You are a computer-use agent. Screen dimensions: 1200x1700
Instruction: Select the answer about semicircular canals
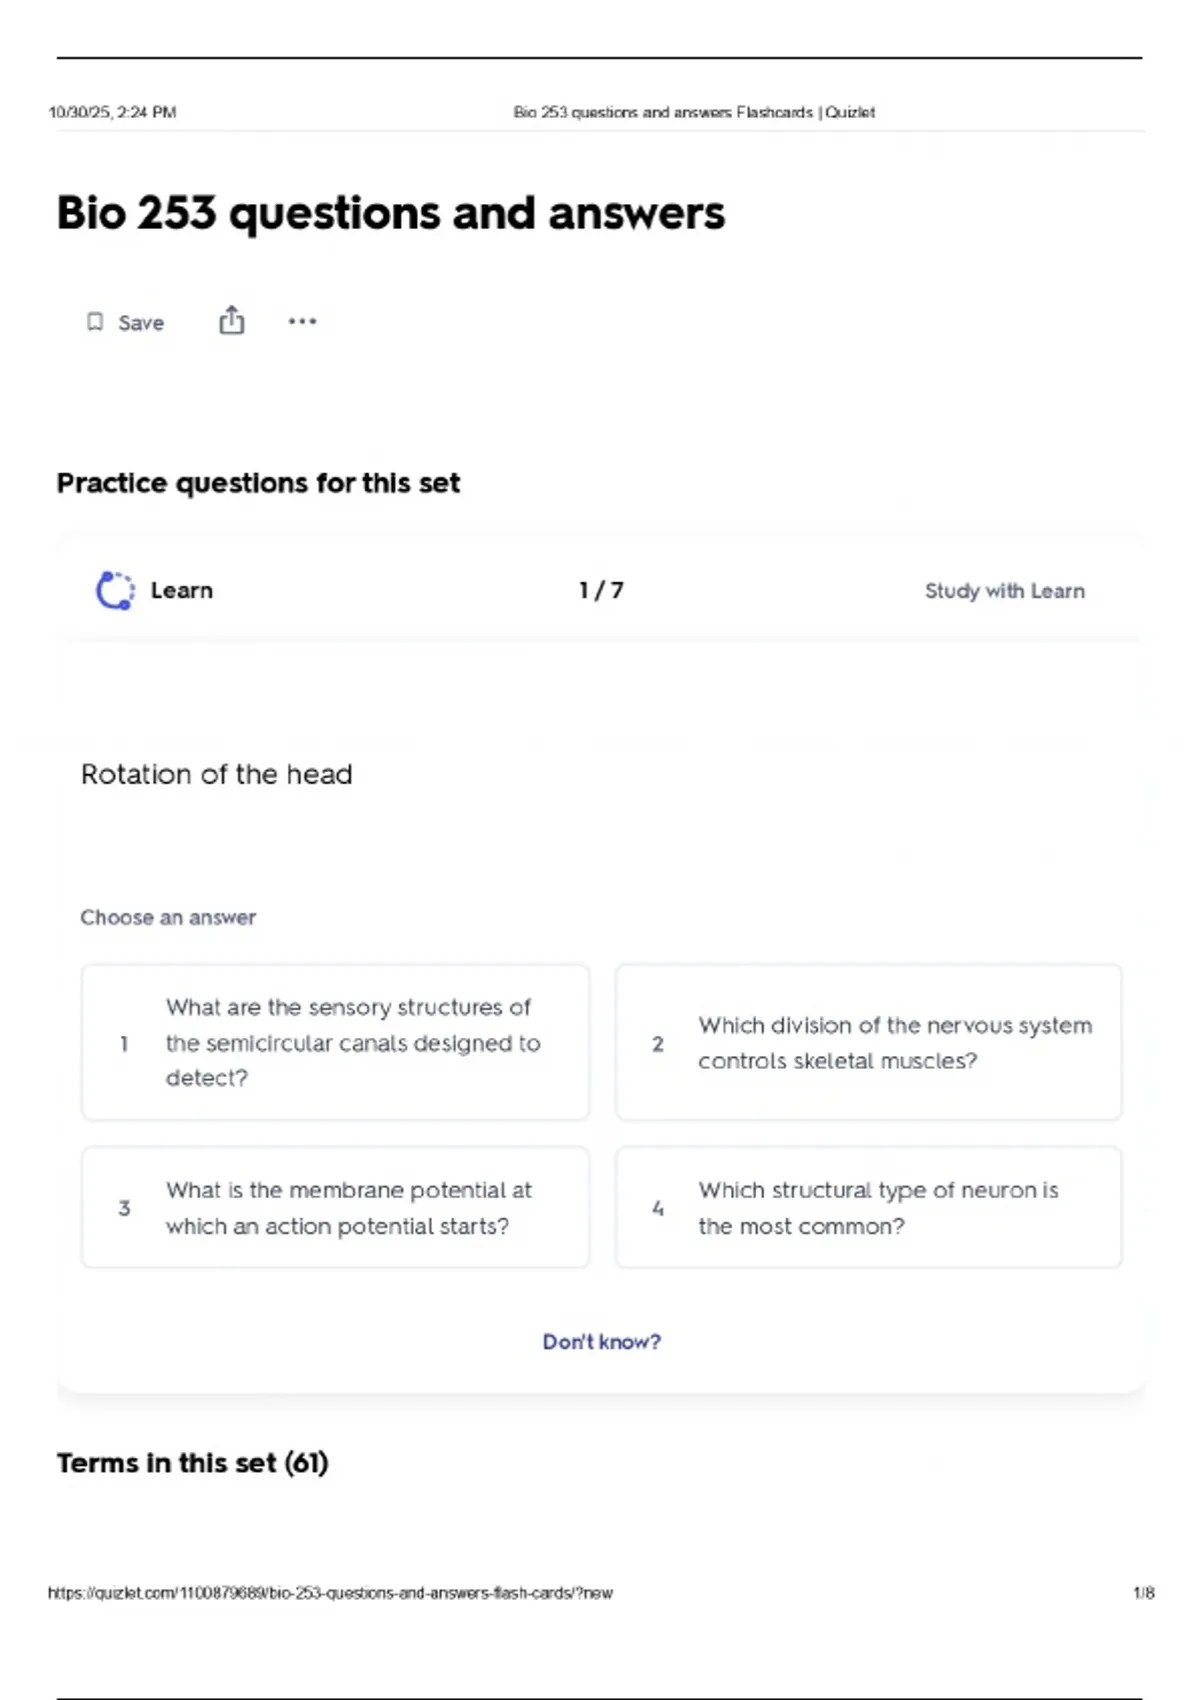pyautogui.click(x=335, y=1042)
